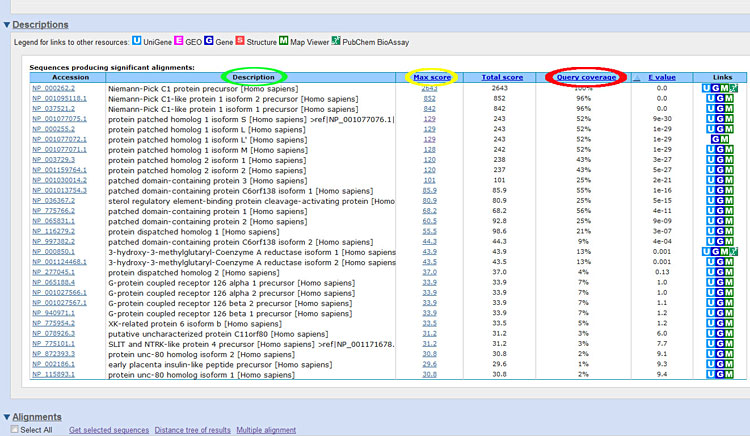Open accession NP_065831.1 link
750x436 pixels.
click(x=54, y=221)
